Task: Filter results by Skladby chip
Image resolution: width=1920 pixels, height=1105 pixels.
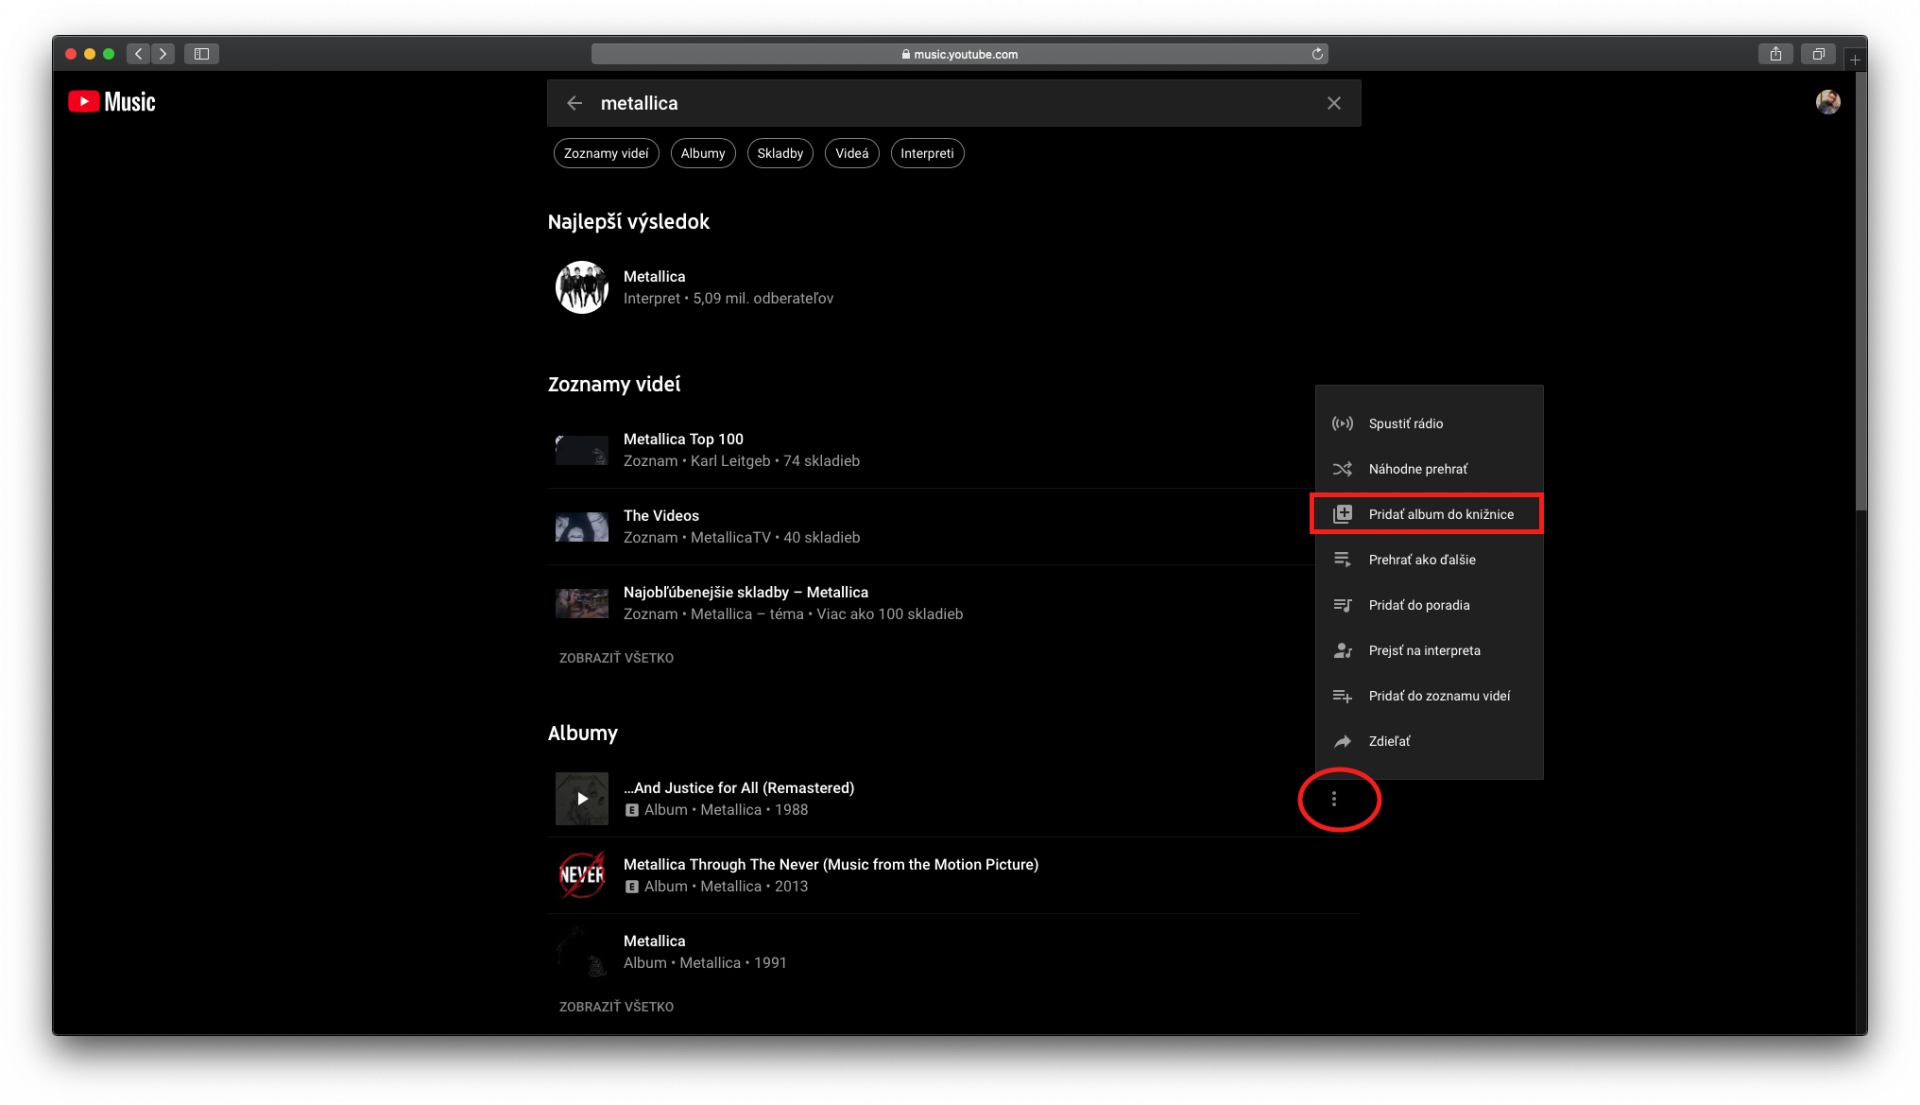Action: pos(780,153)
